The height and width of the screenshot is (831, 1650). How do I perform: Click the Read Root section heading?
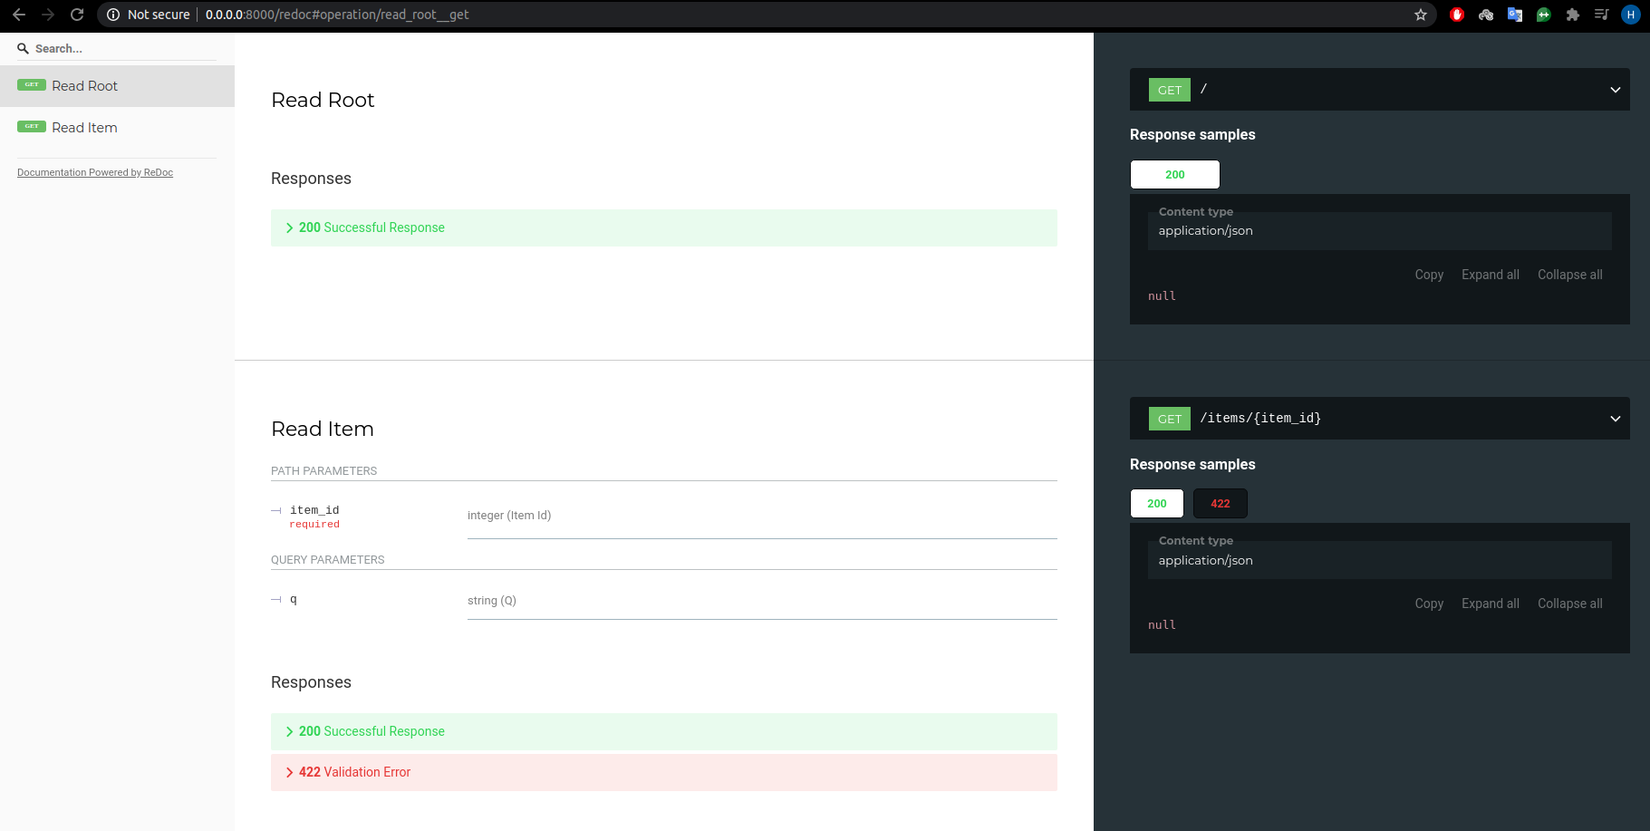point(323,100)
